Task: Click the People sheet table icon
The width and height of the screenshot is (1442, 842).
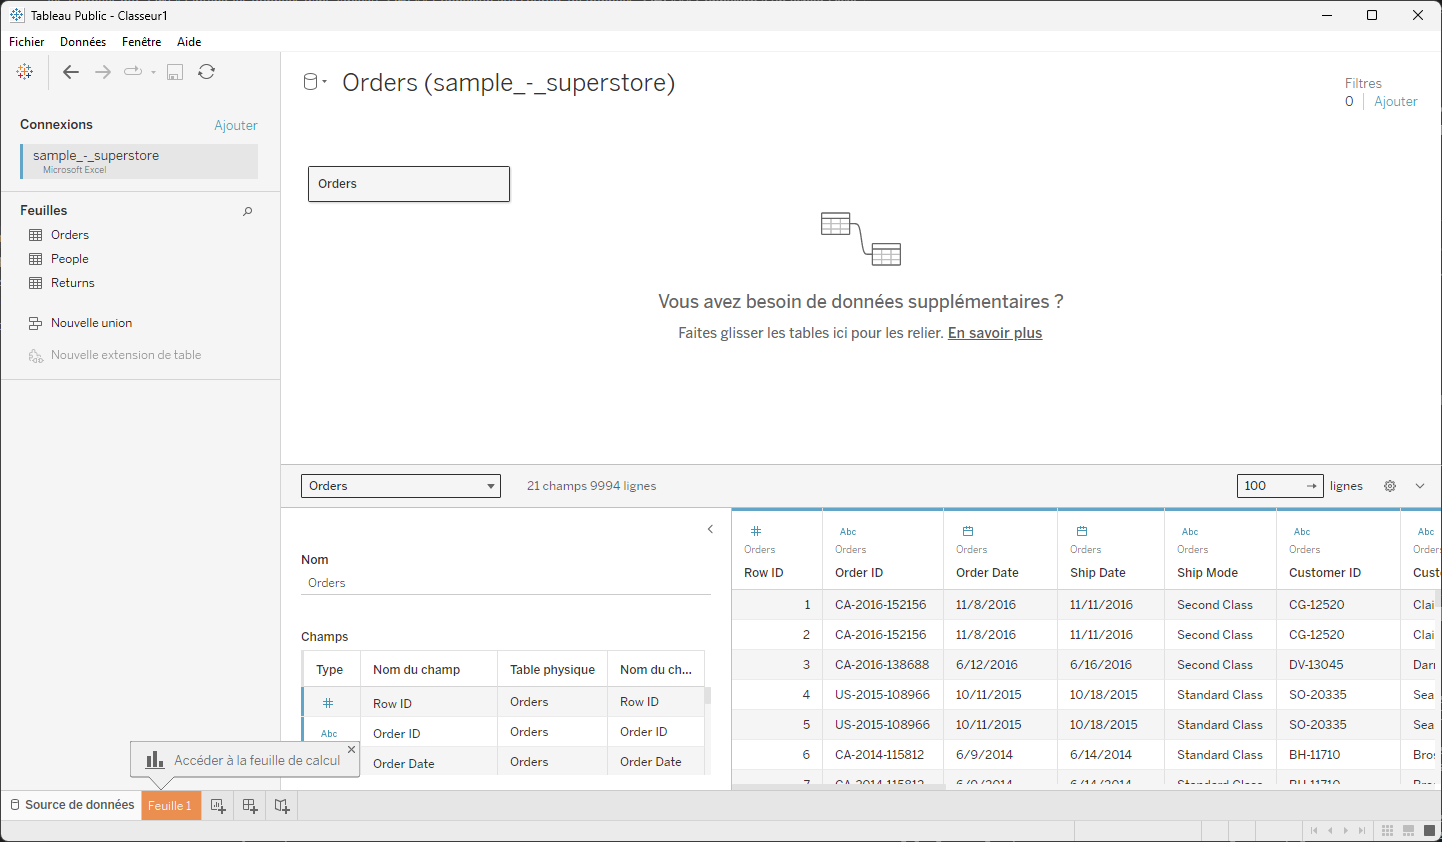Action: [36, 259]
